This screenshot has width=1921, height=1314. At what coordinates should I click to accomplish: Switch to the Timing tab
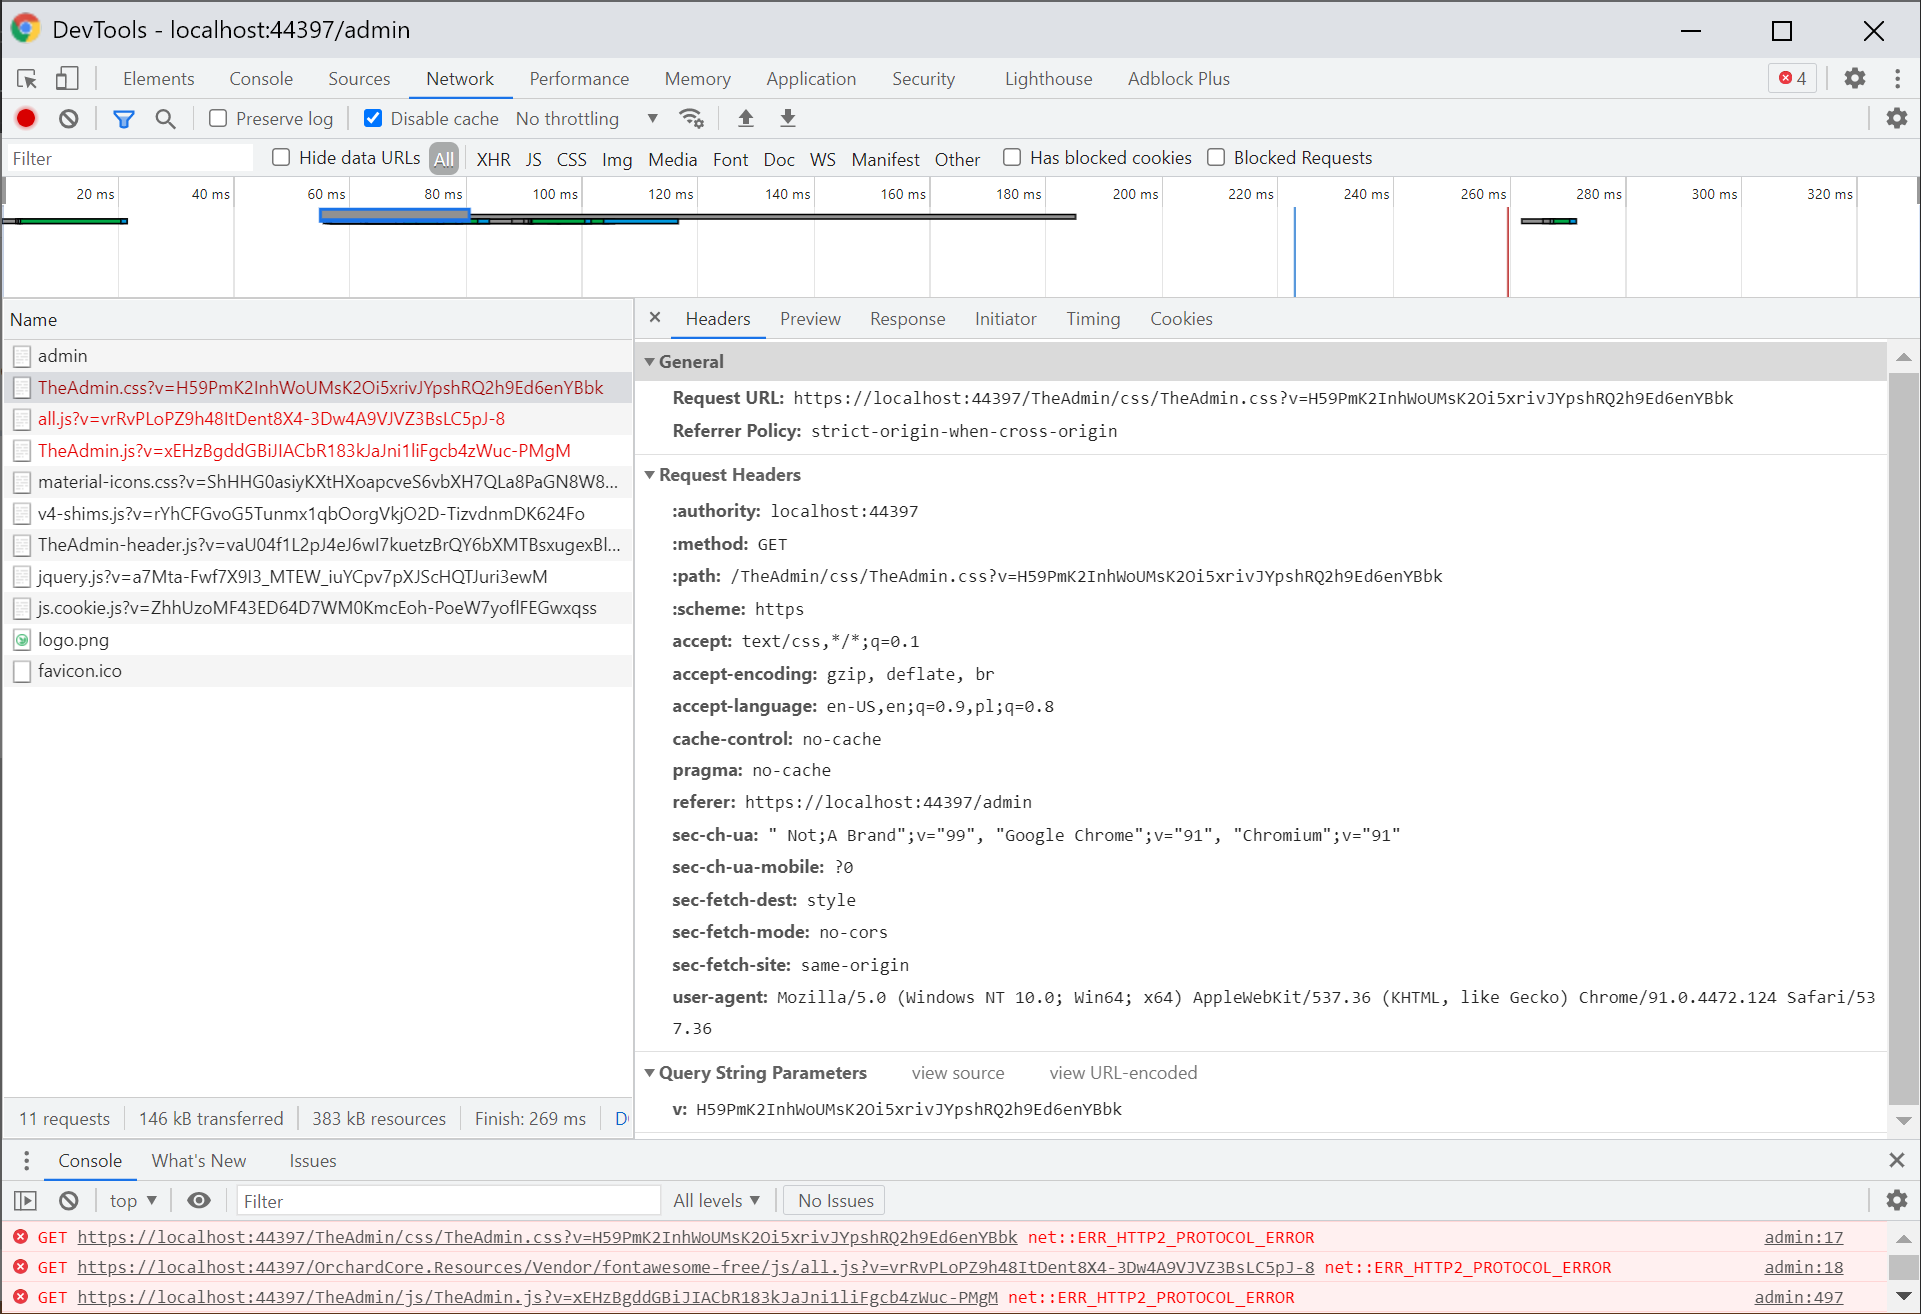(x=1092, y=318)
